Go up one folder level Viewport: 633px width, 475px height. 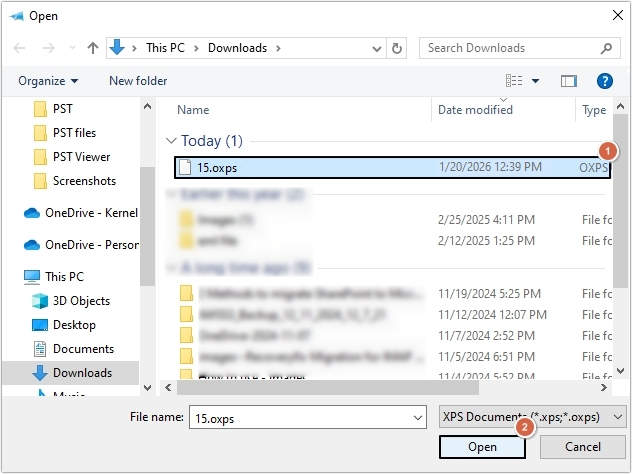[93, 48]
